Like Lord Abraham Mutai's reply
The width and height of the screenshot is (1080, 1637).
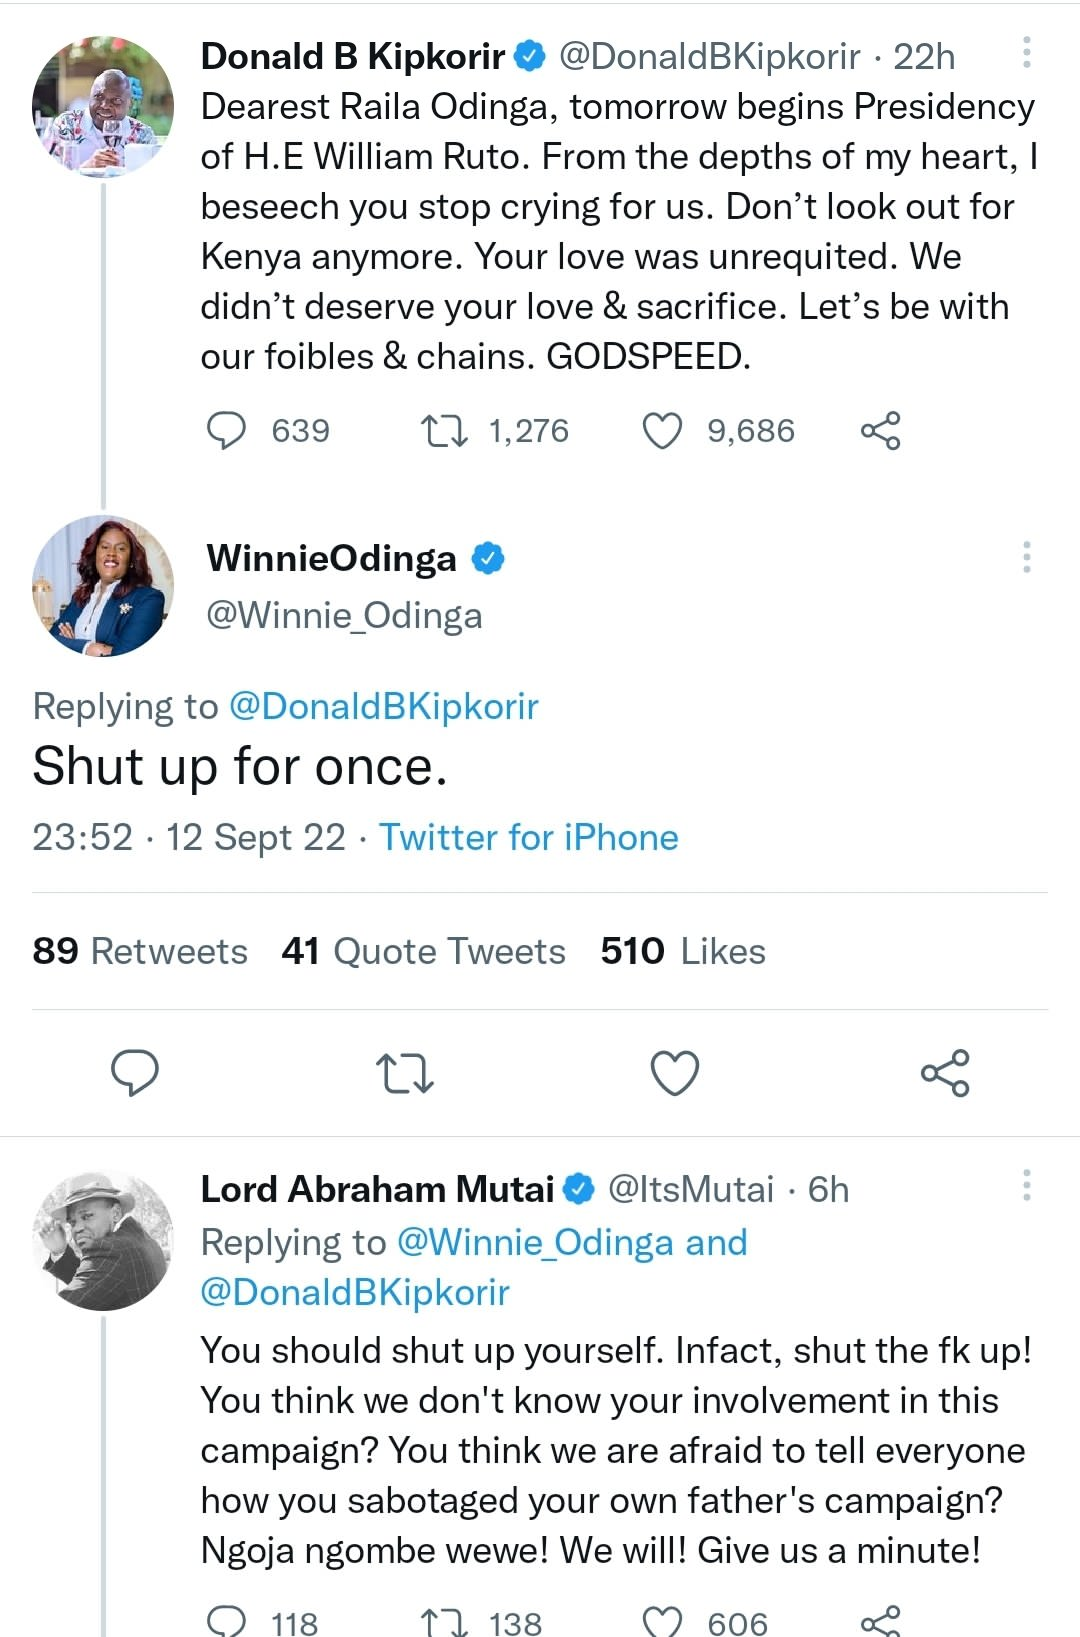point(662,1620)
